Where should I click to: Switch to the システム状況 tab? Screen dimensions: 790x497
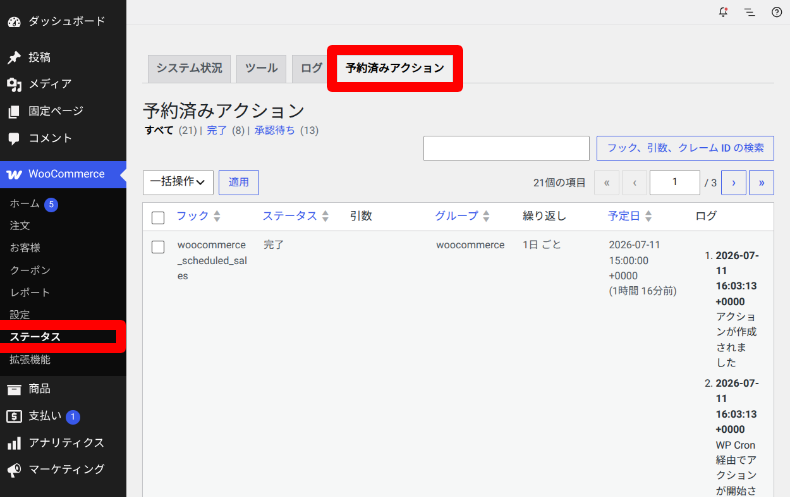click(189, 69)
